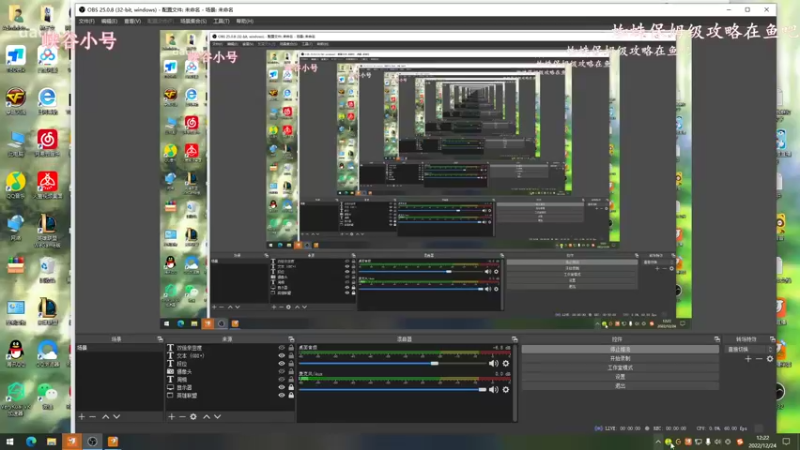Open the 工具(T) menu
Image resolution: width=800 pixels, height=450 pixels.
pyautogui.click(x=221, y=21)
